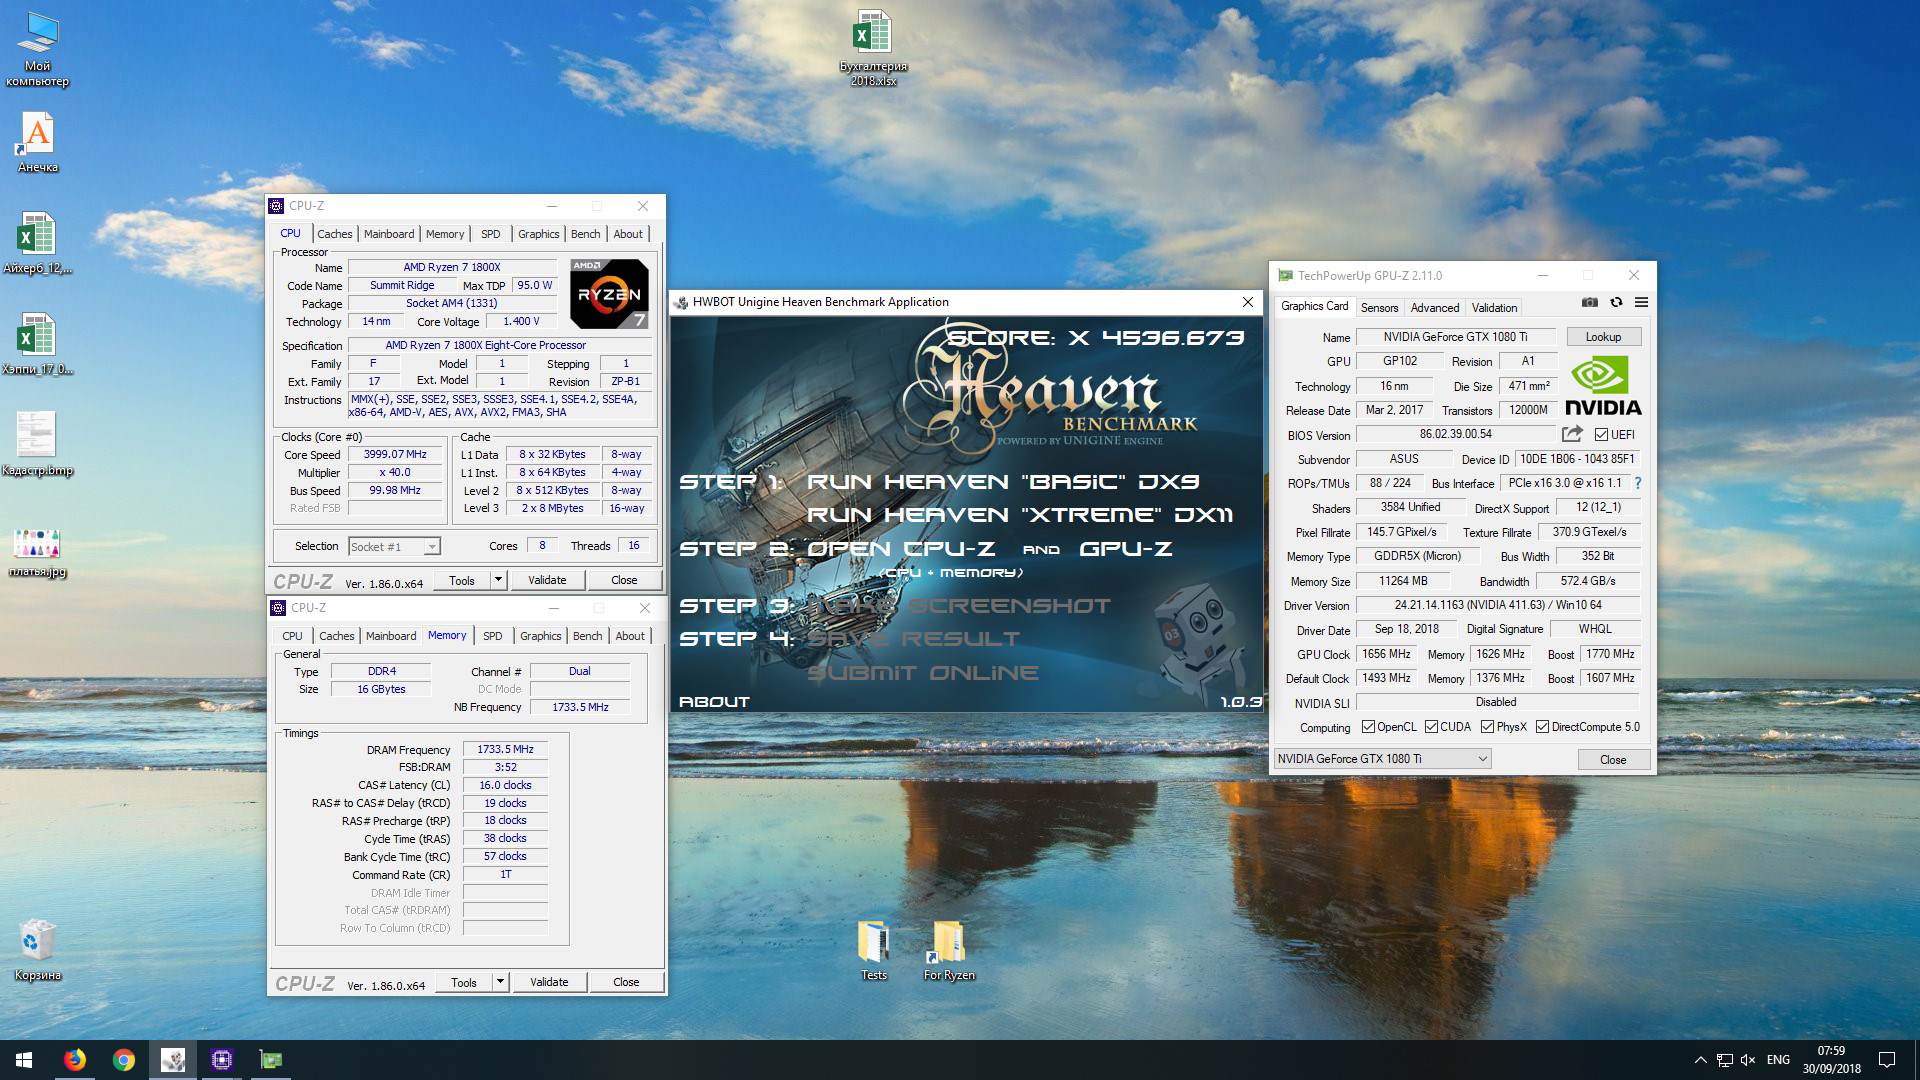Click GPU-Z screenshot camera icon
Viewport: 1920px width, 1080px height.
(1590, 302)
